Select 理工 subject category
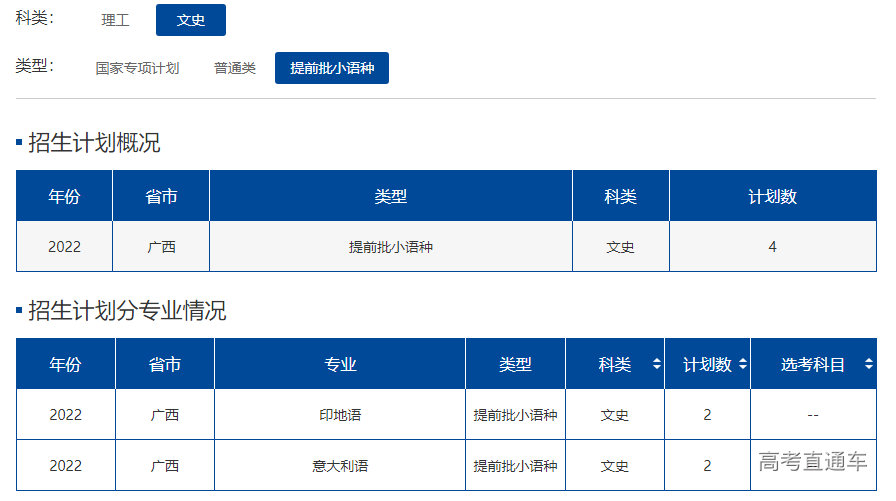 [x=116, y=20]
